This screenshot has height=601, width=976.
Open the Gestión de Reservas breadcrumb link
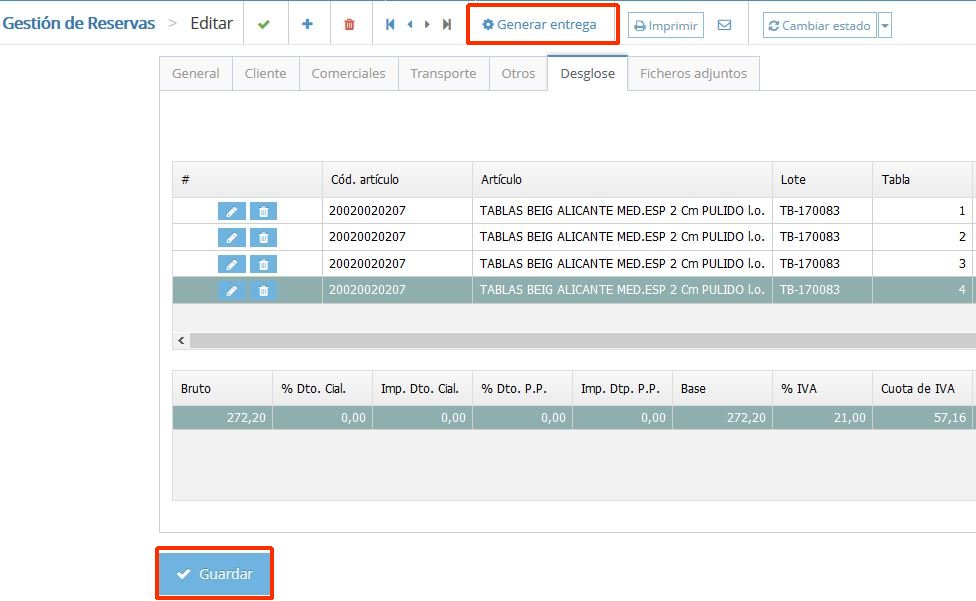point(78,24)
